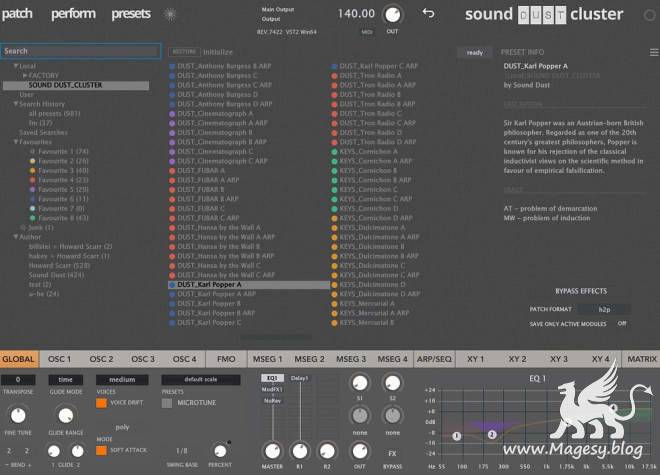Image resolution: width=660 pixels, height=475 pixels.
Task: Open the OSC 1 tab
Action: [59, 359]
